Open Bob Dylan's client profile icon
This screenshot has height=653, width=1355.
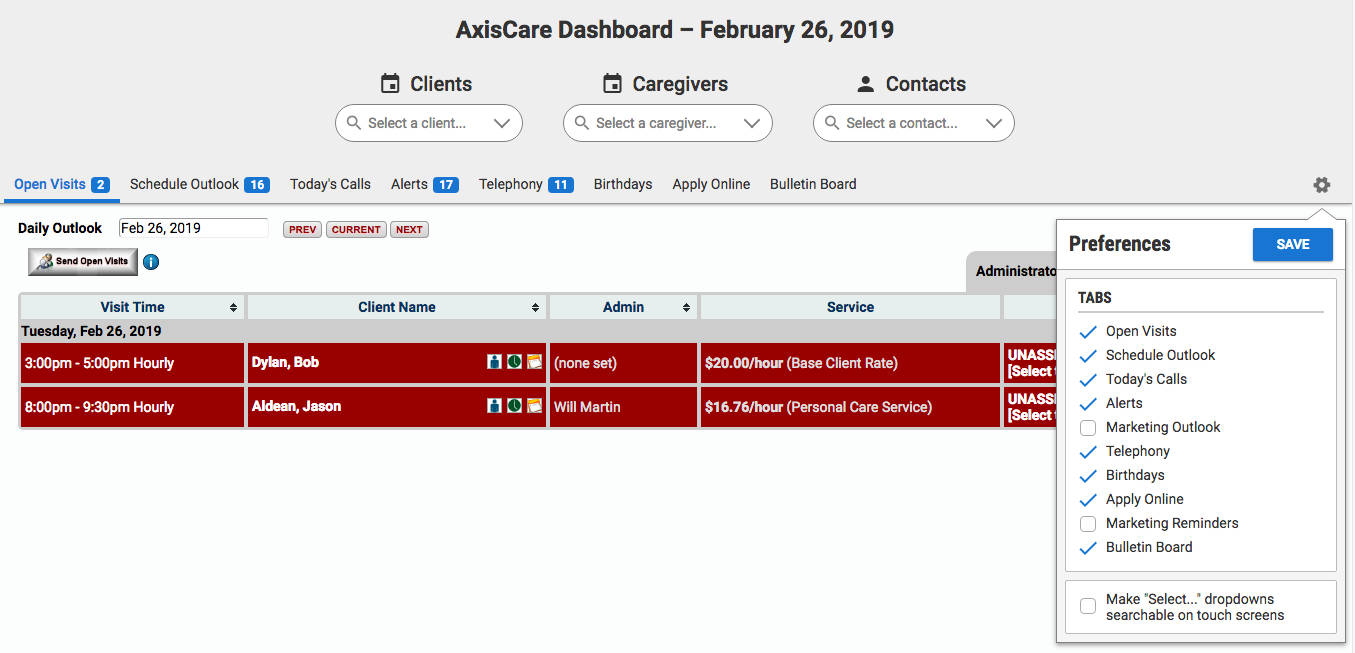[495, 362]
